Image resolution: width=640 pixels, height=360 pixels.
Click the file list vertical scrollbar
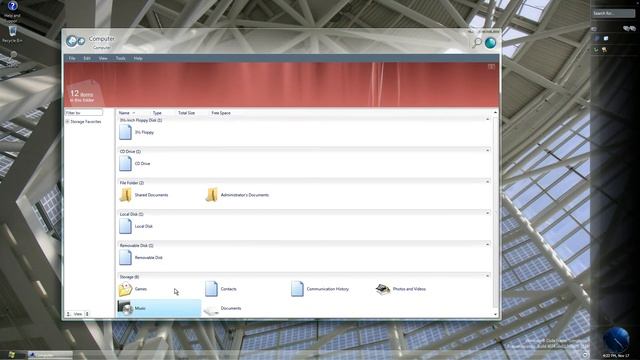(496, 212)
